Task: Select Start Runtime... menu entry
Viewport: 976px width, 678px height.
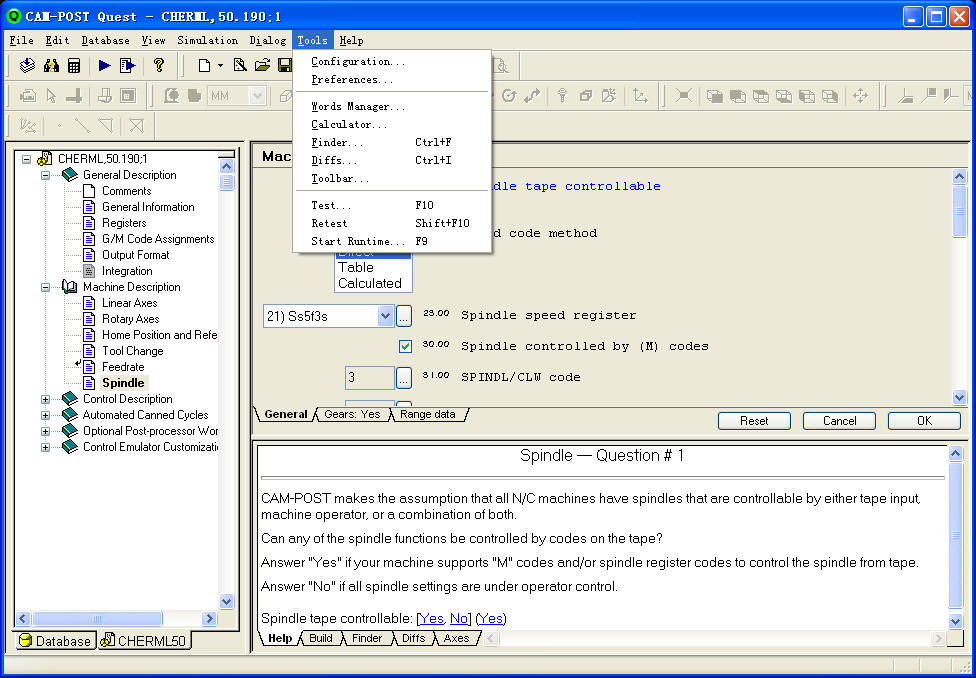Action: 392,242
